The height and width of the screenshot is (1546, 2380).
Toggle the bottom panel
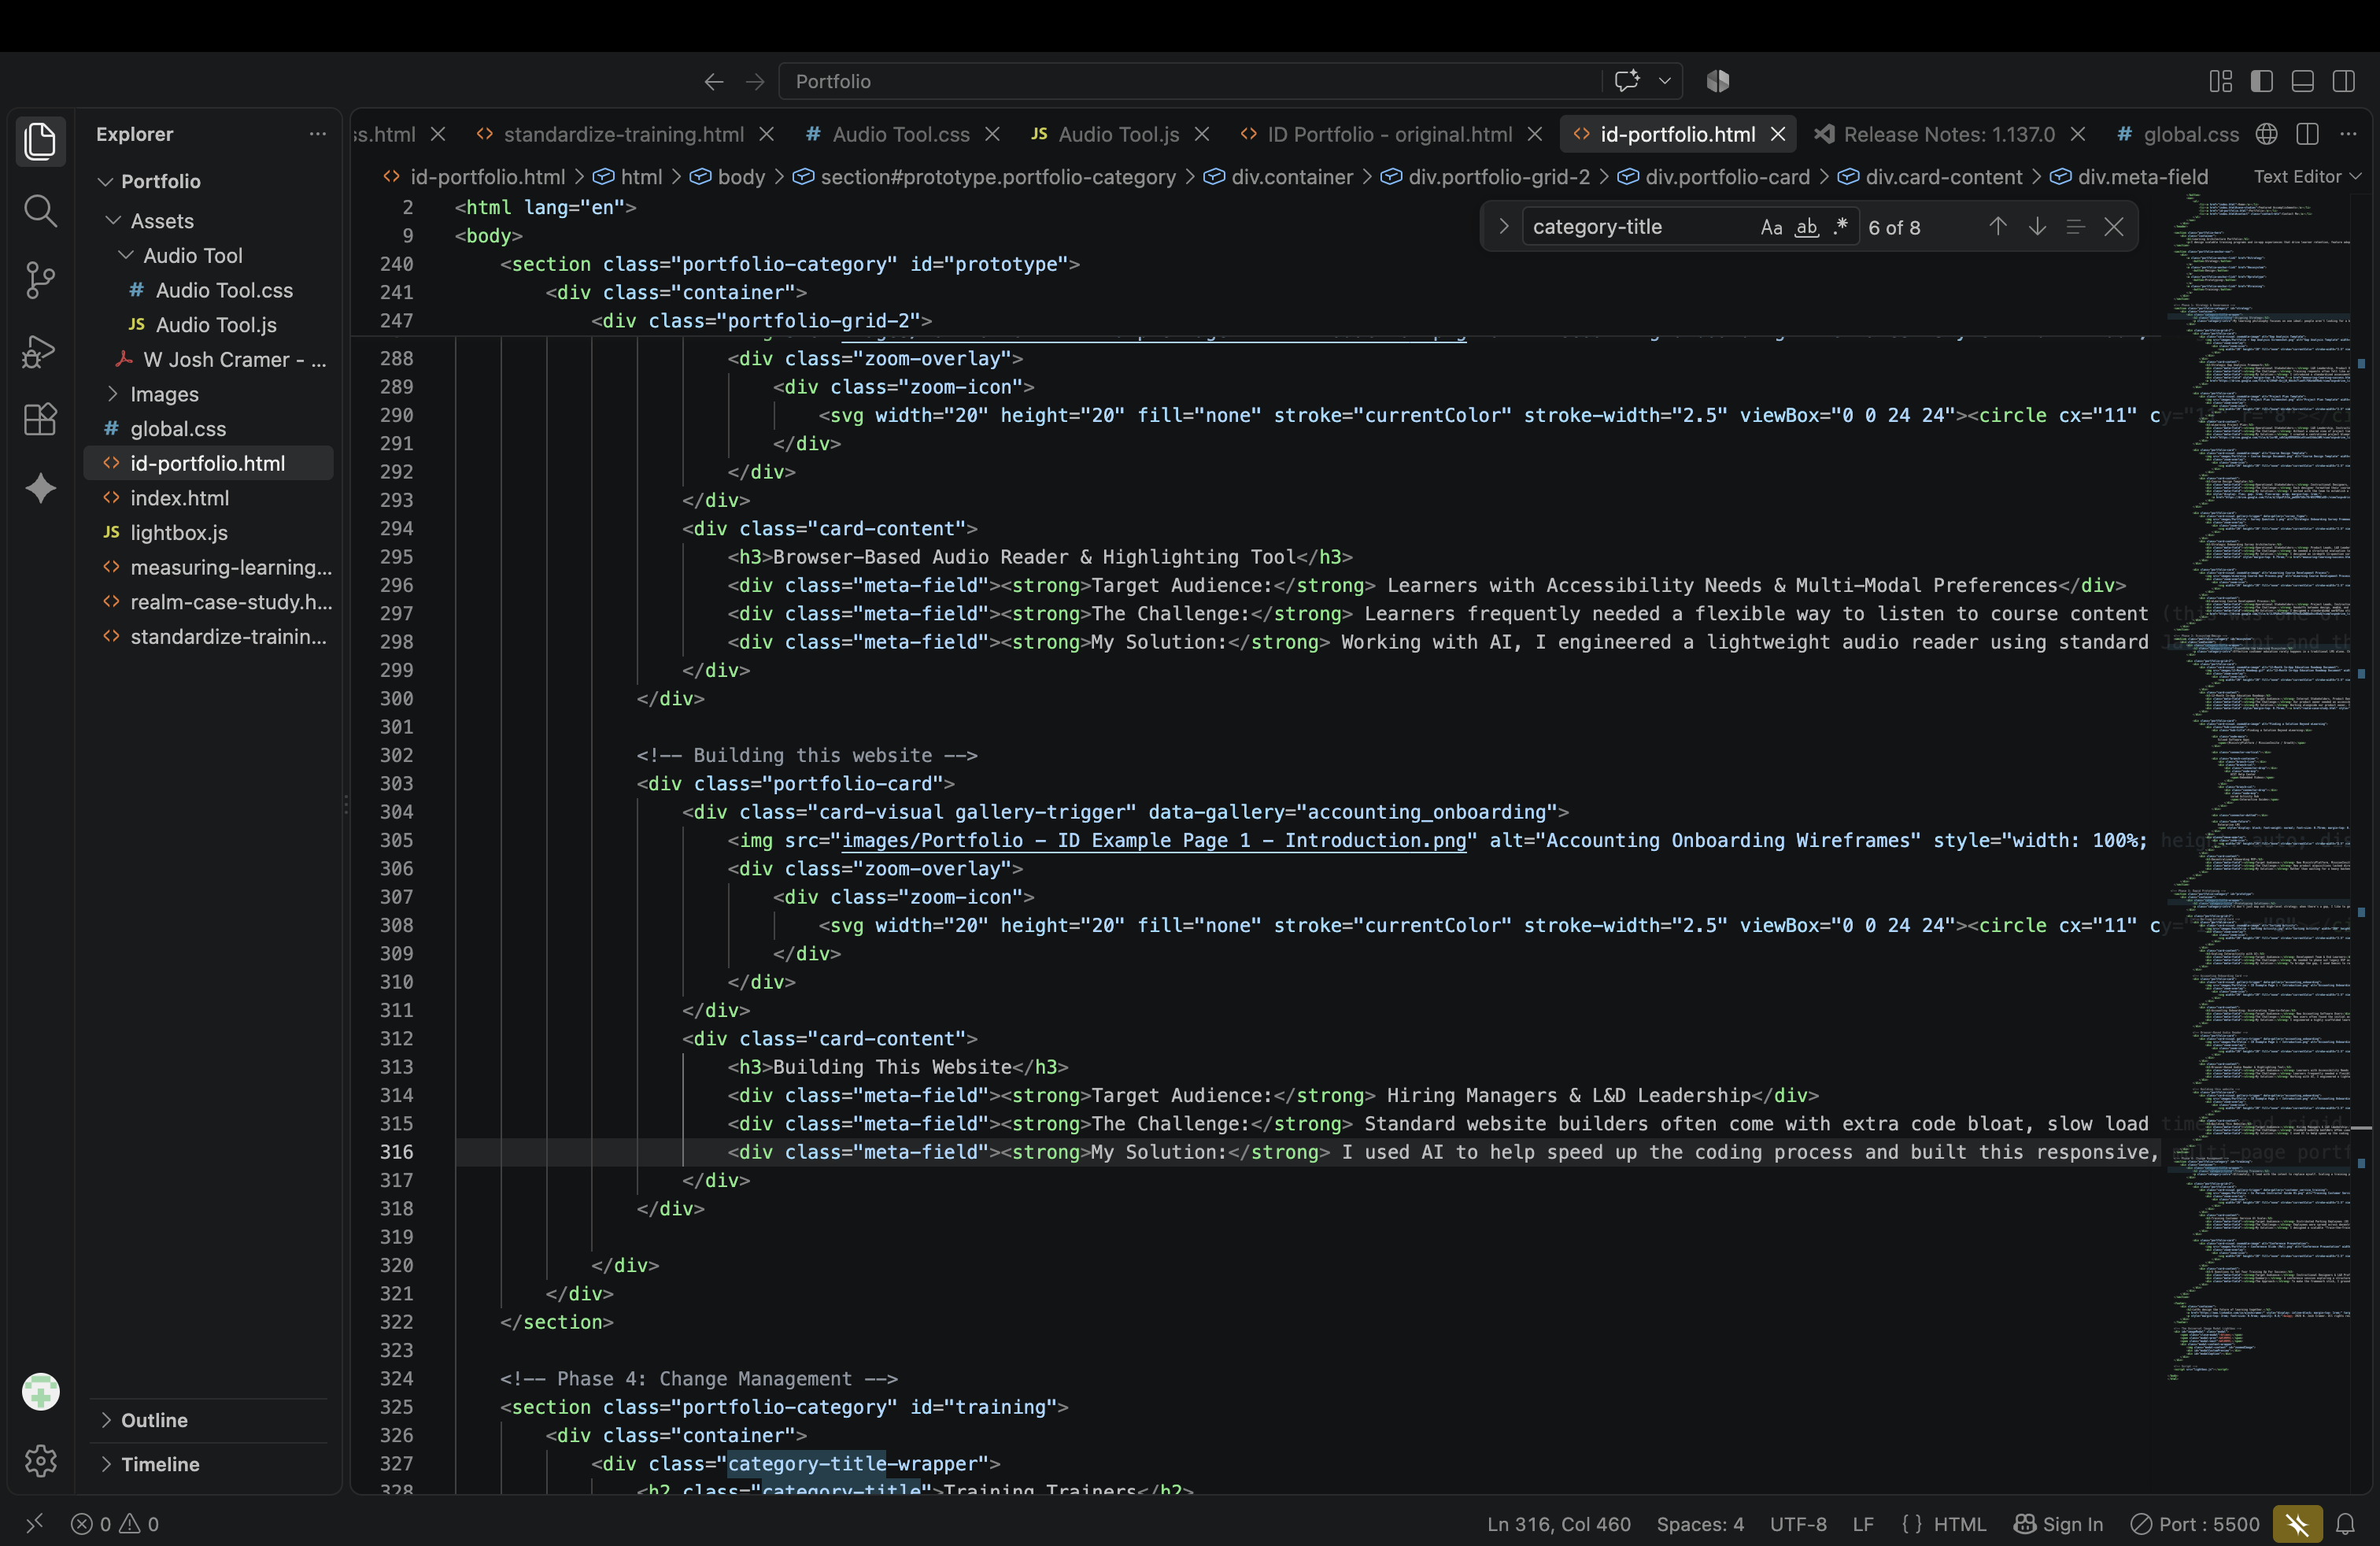point(2302,81)
